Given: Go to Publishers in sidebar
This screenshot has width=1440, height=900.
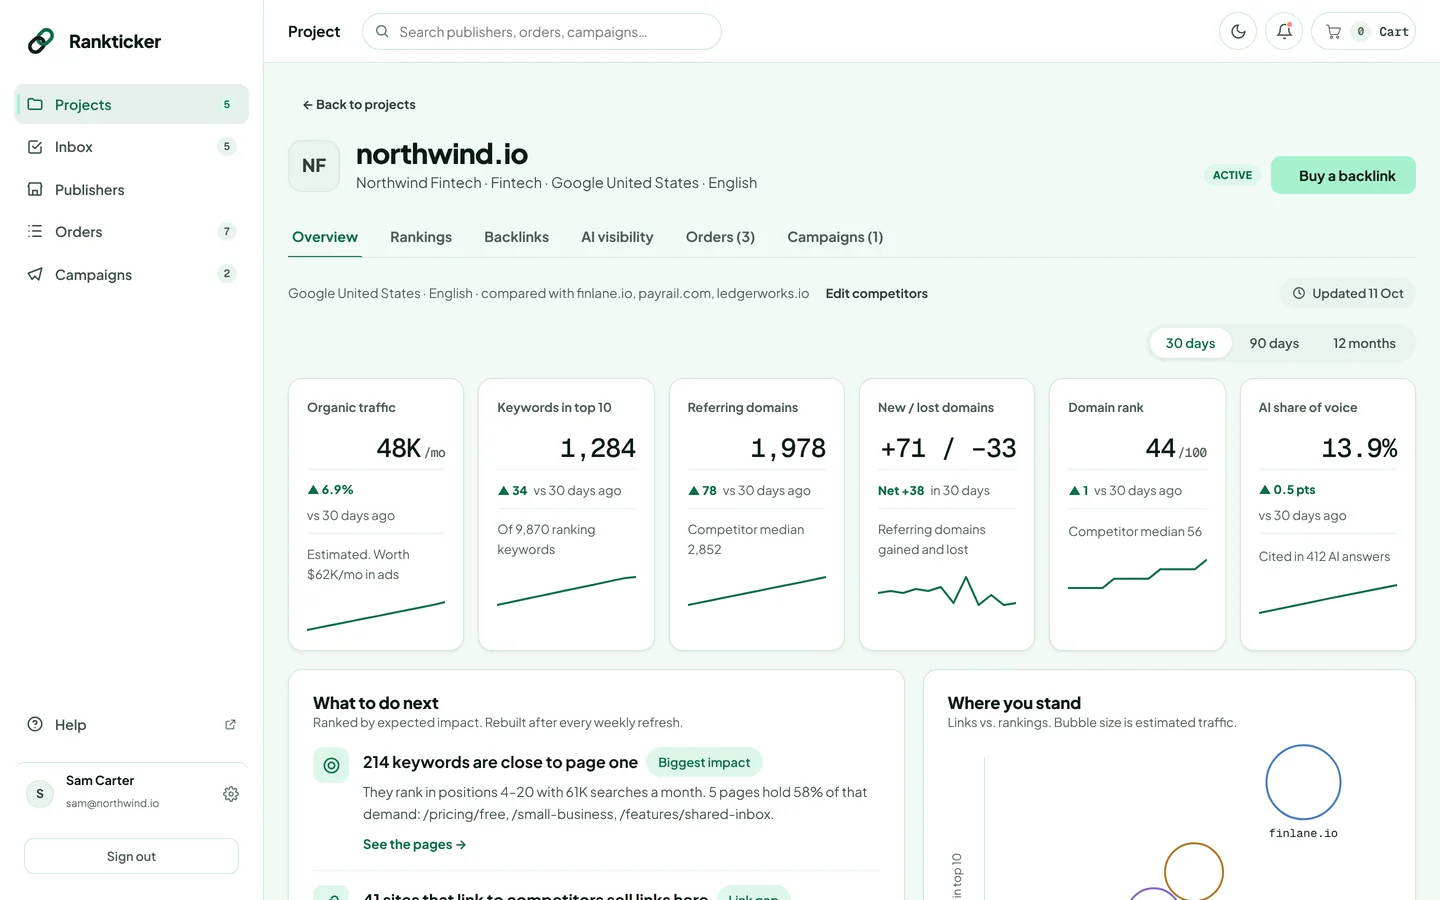Looking at the screenshot, I should [132, 189].
